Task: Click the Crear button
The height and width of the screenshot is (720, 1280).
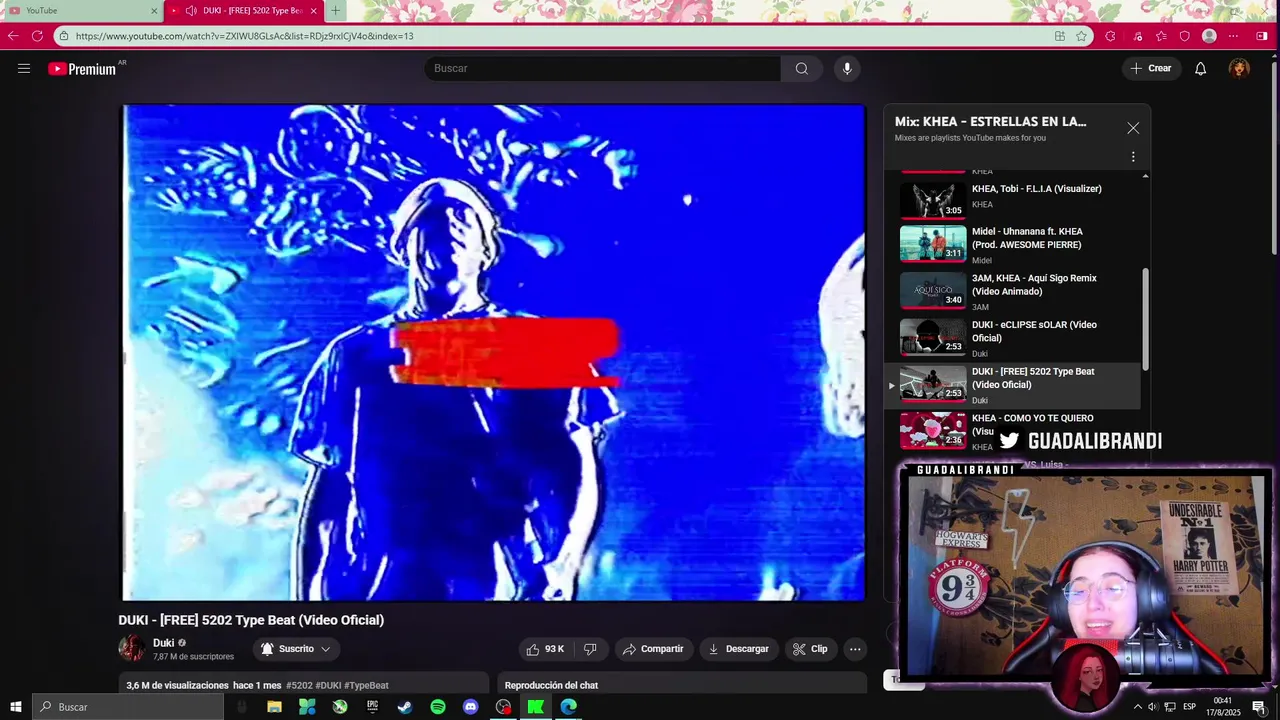Action: pyautogui.click(x=1151, y=69)
